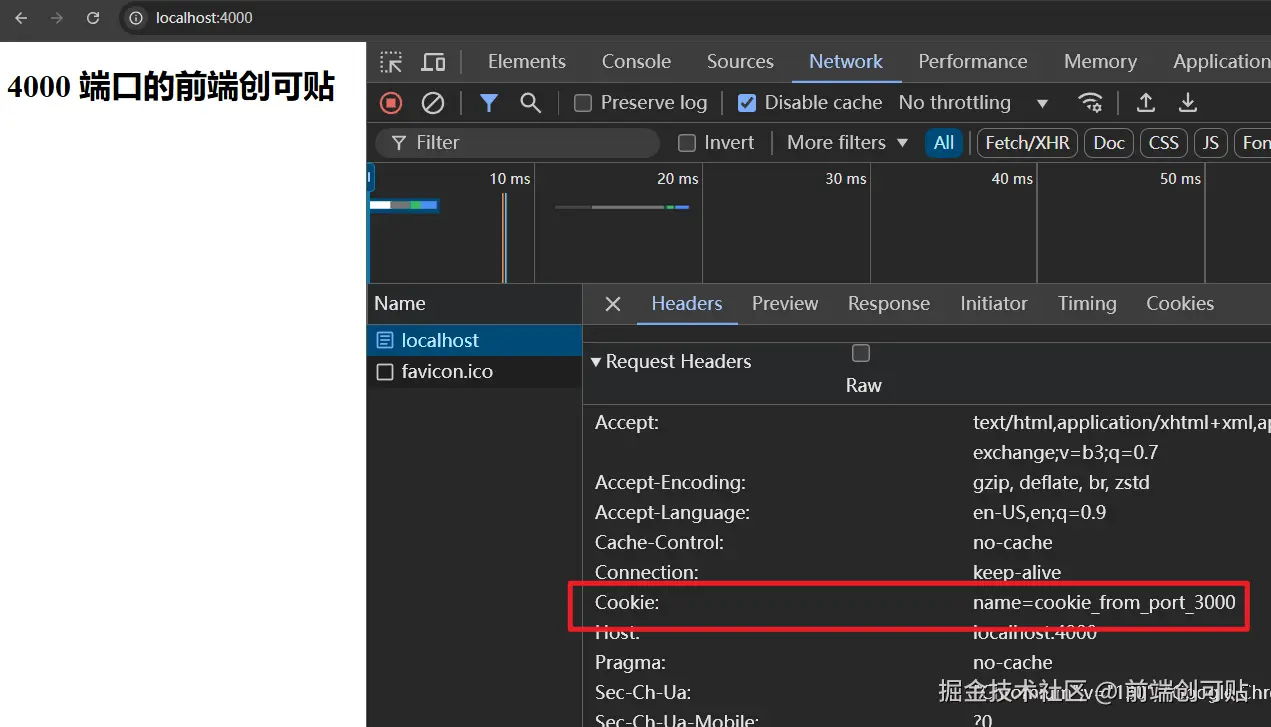Open the Performance tab
Viewport: 1271px width, 727px height.
coord(973,62)
